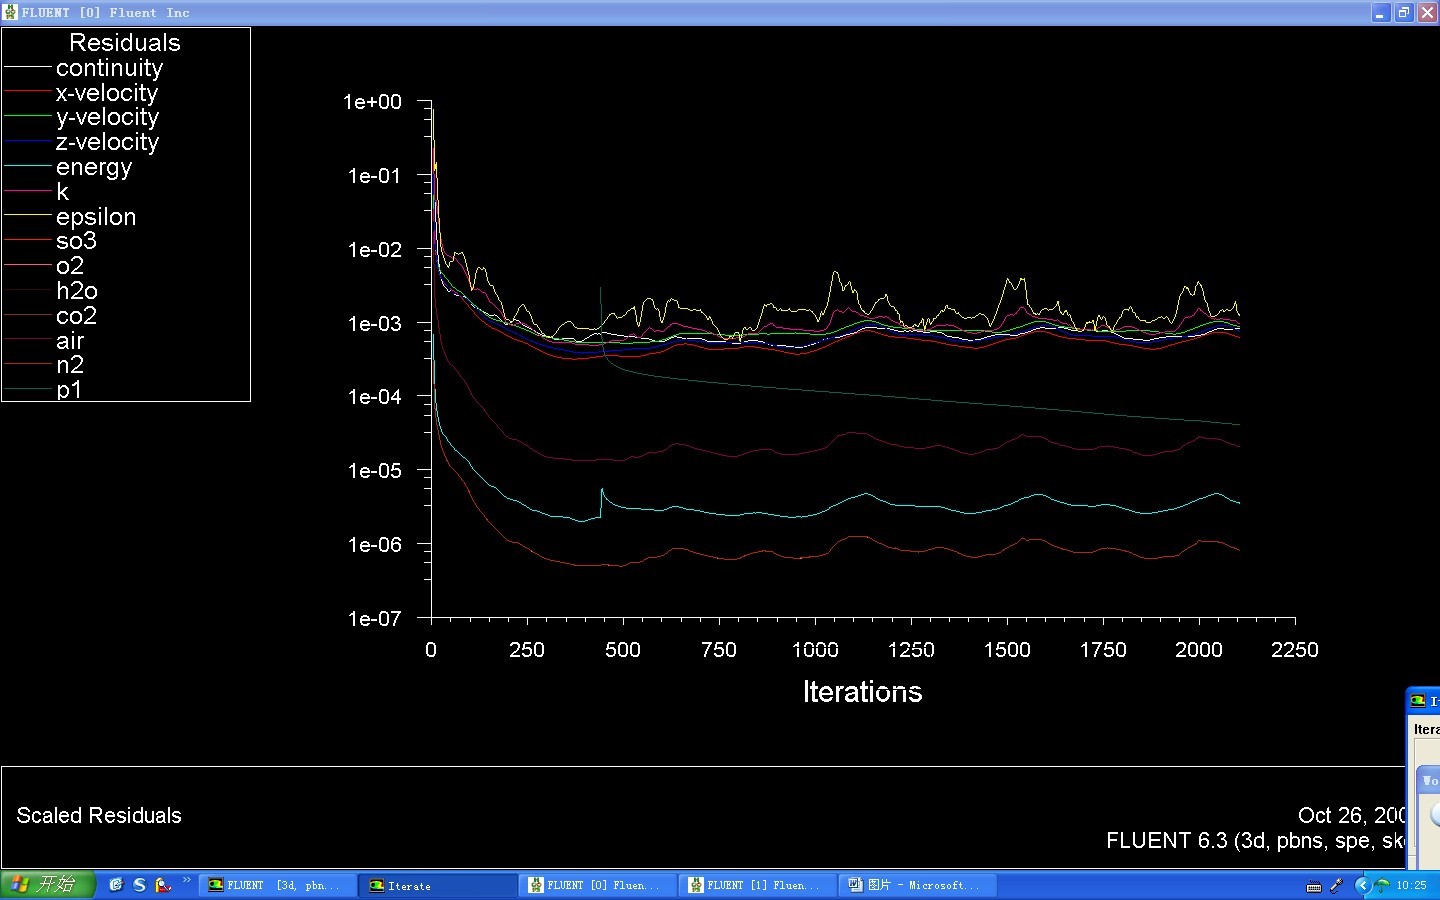Click the green umbrella tray icon

click(1382, 885)
